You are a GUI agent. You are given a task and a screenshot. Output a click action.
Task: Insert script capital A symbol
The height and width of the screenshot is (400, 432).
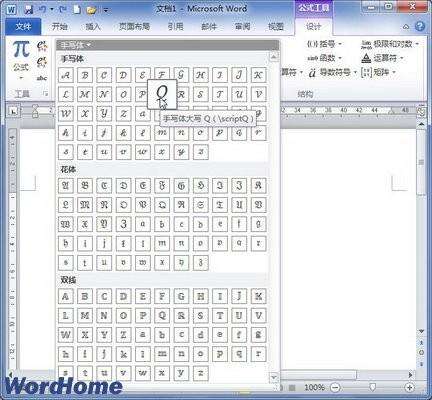[x=66, y=75]
